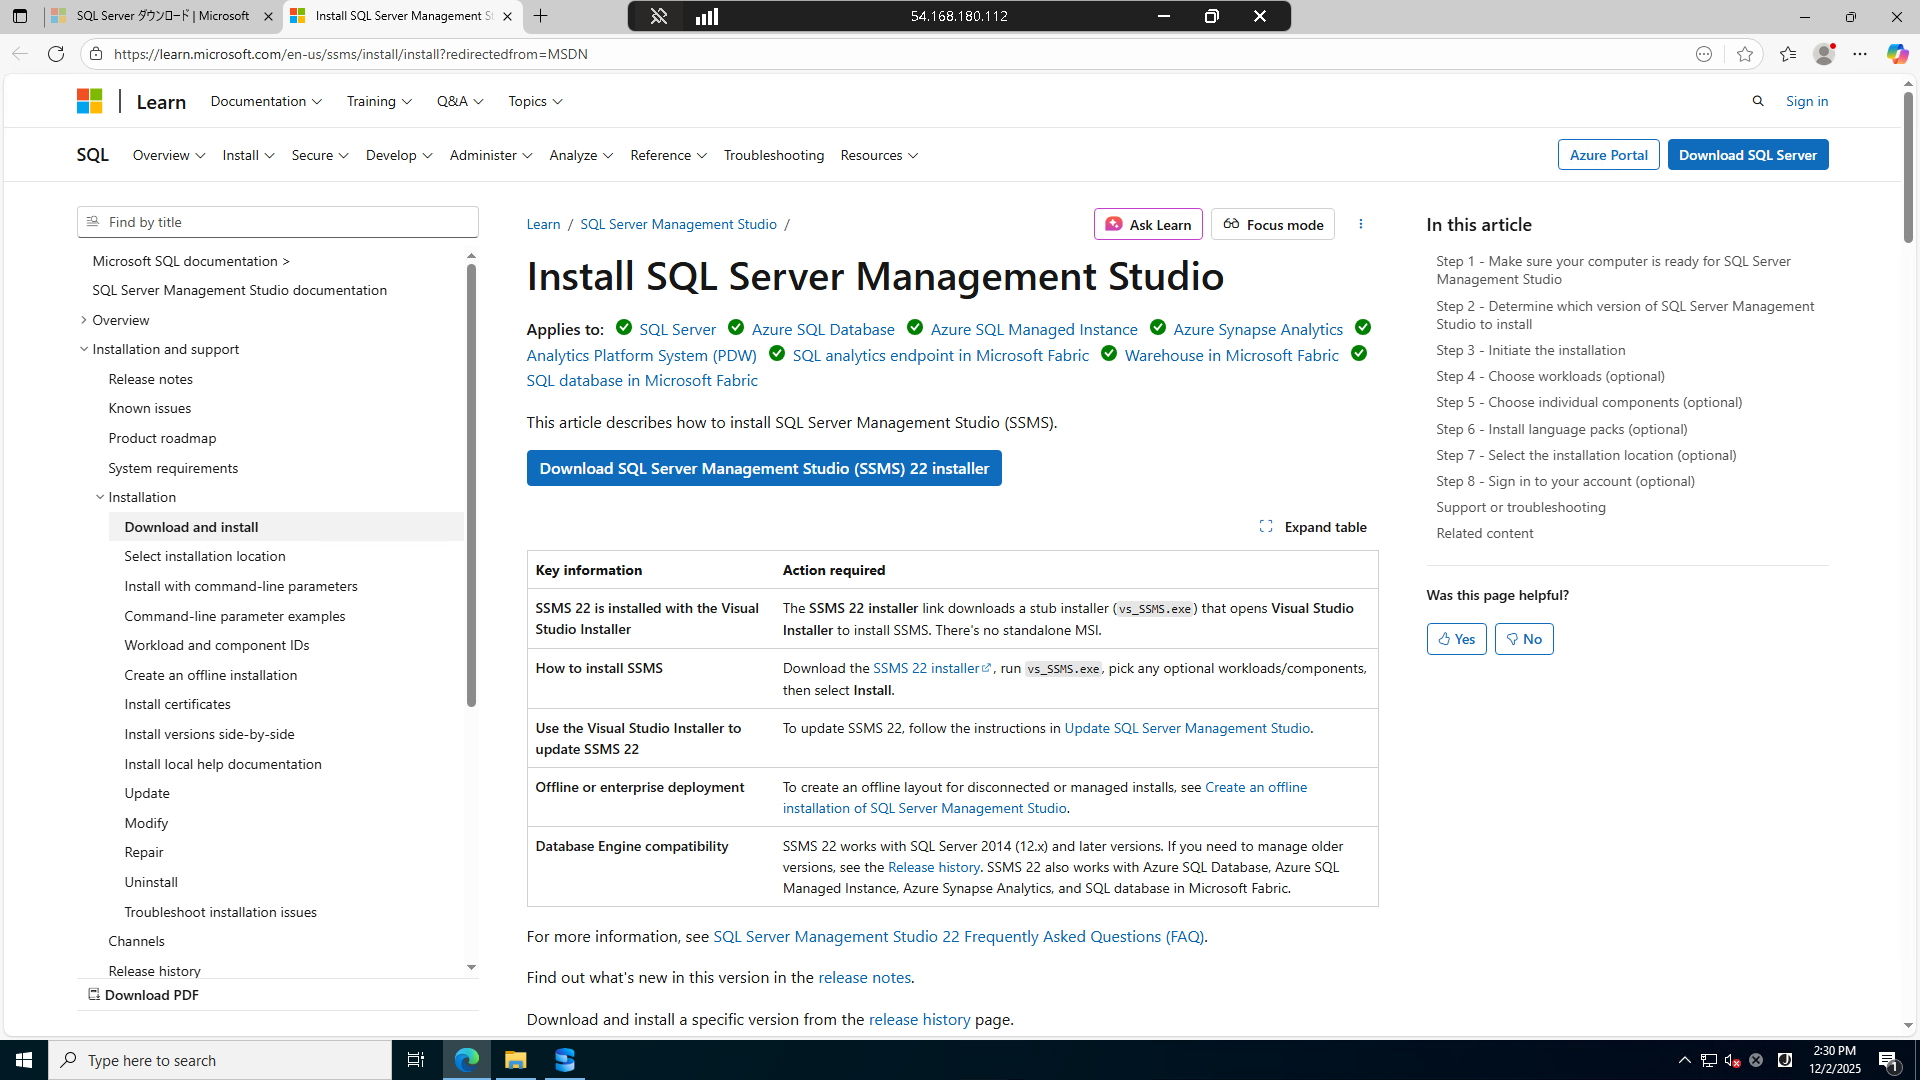Image resolution: width=1920 pixels, height=1080 pixels.
Task: Click the browser refresh icon
Action: point(56,54)
